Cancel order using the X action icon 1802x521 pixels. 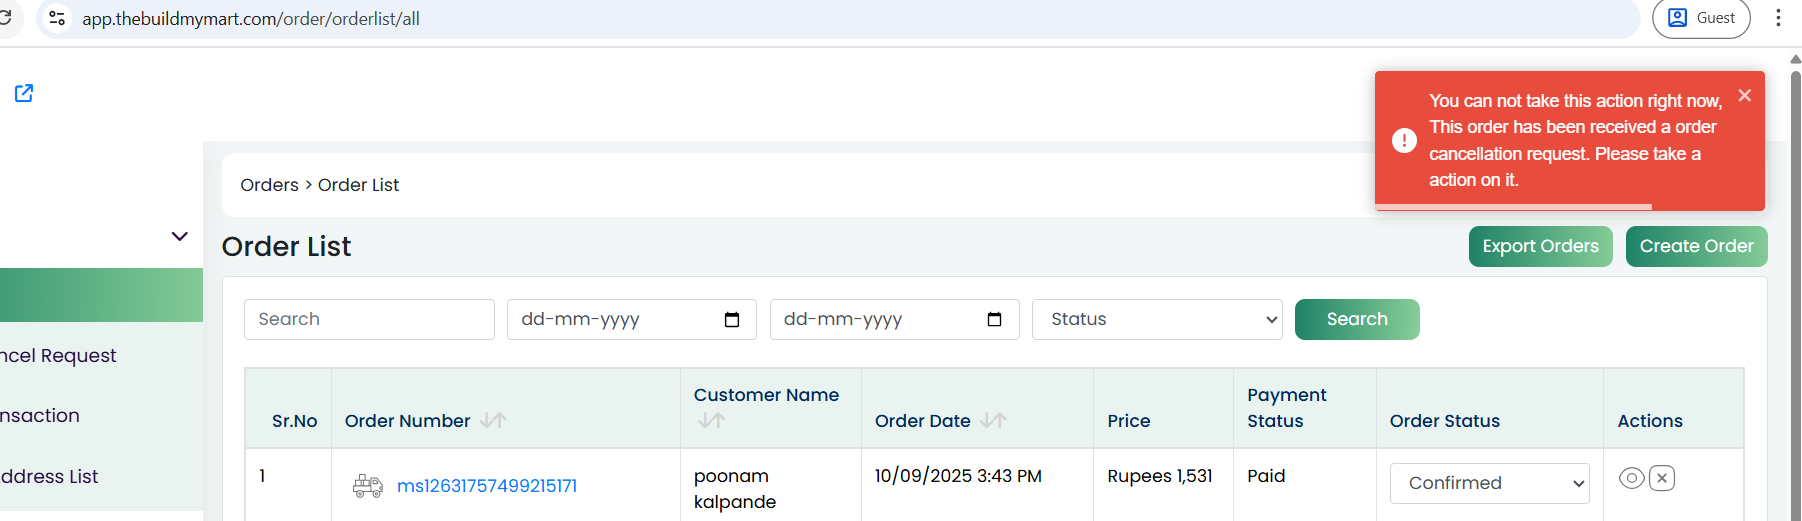pyautogui.click(x=1662, y=478)
